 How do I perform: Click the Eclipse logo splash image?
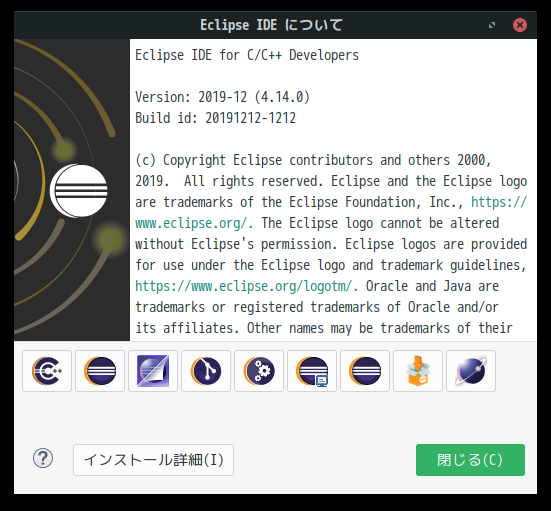(x=72, y=190)
